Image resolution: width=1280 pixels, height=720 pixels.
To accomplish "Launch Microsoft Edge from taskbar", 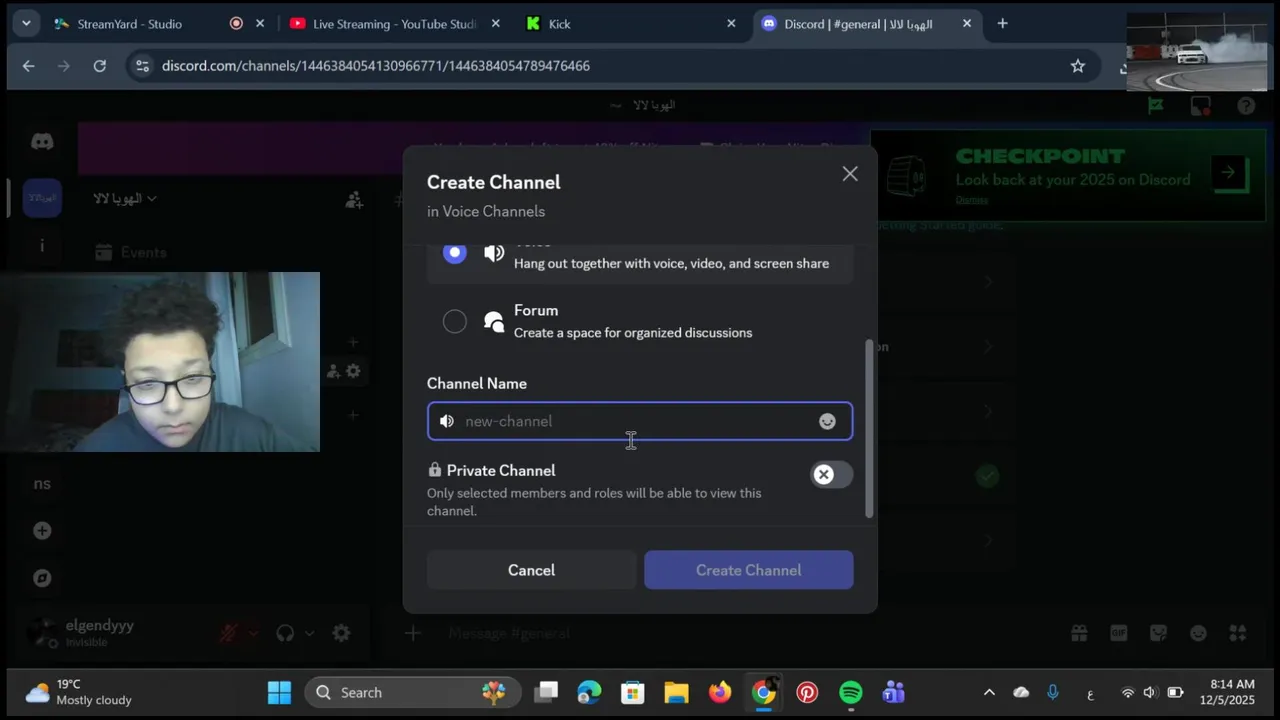I will [x=589, y=692].
